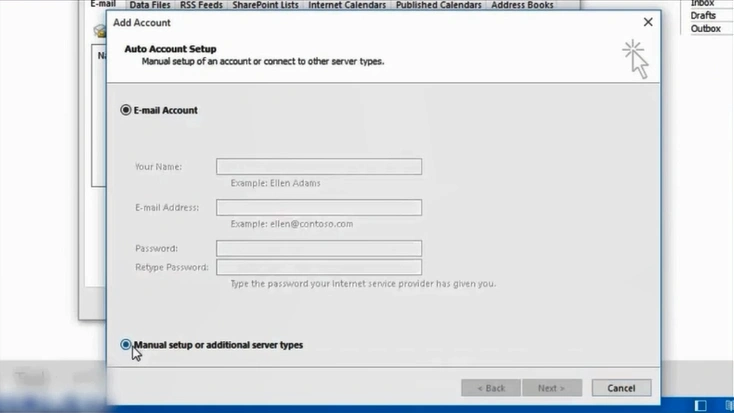Close the Add Account dialog

[648, 22]
